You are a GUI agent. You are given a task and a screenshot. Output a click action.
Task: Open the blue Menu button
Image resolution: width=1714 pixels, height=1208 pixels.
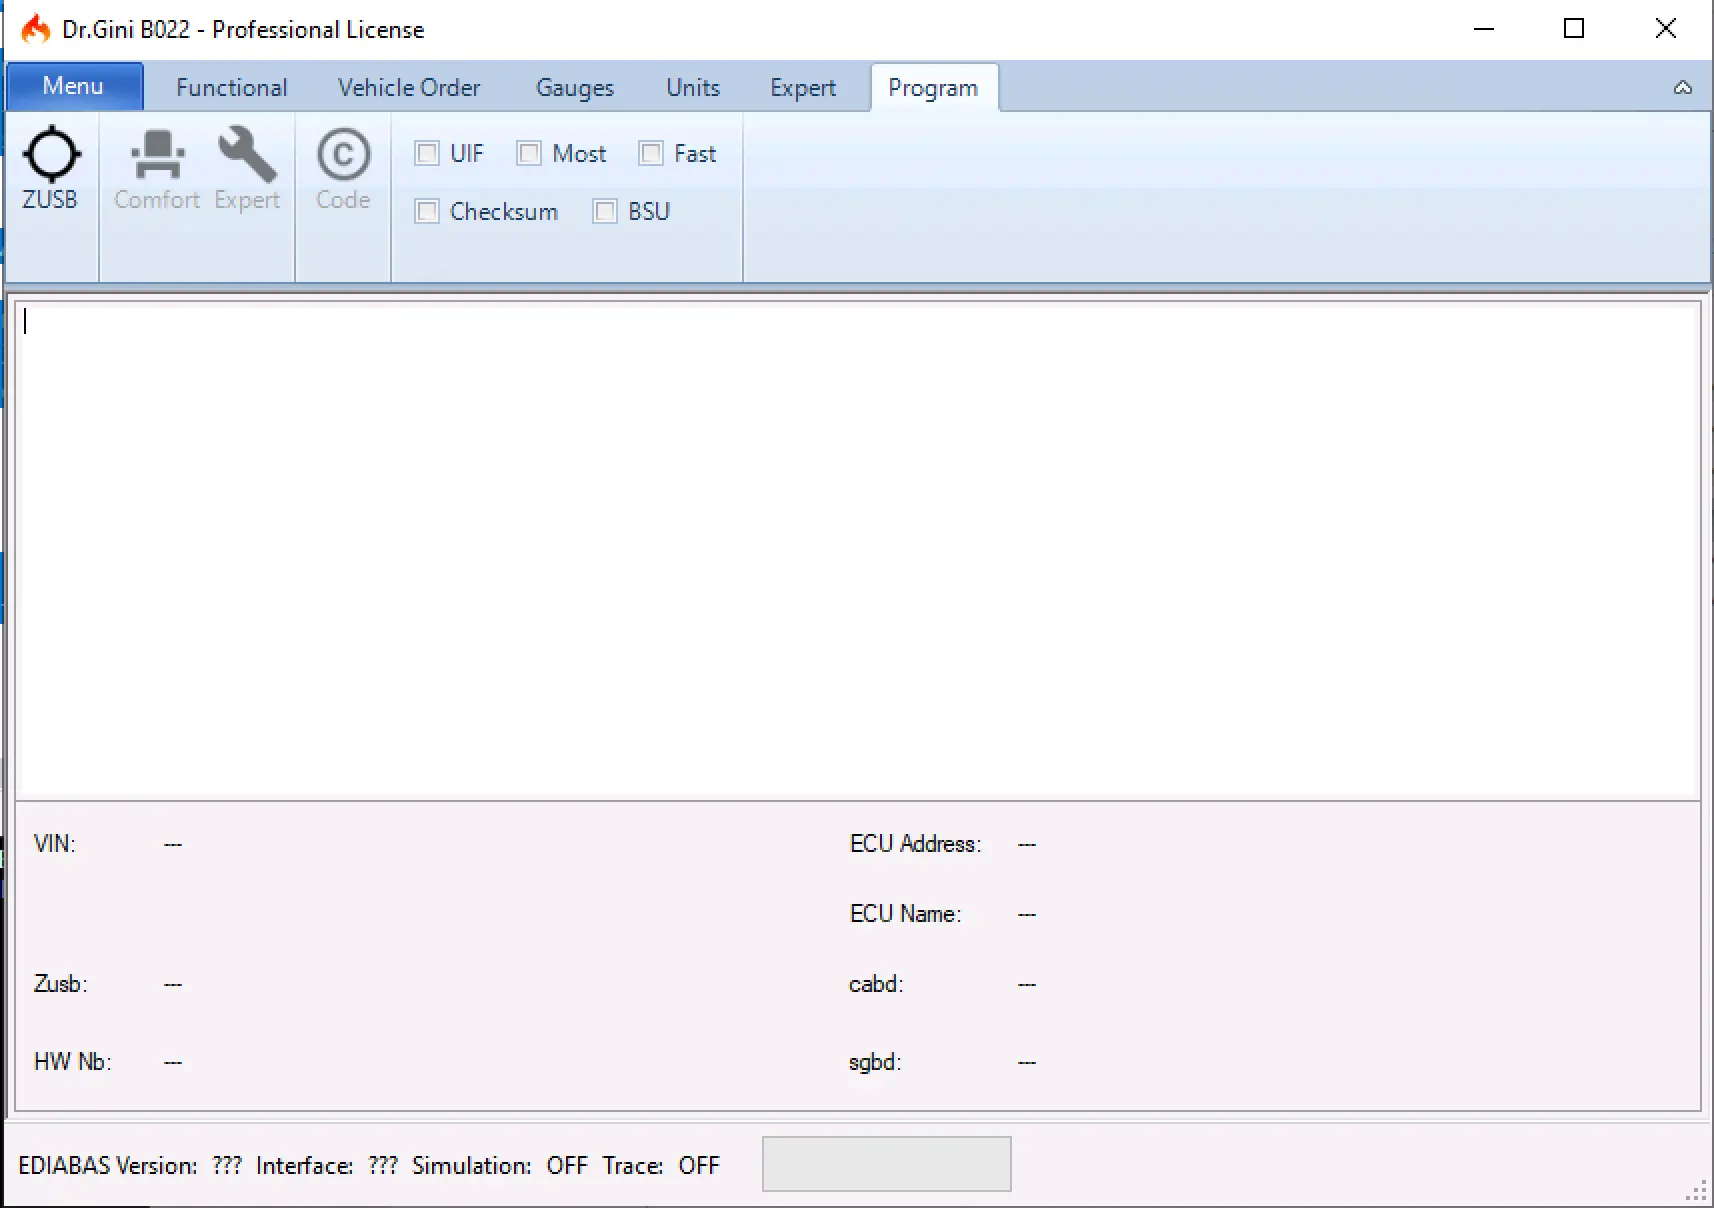pos(74,87)
